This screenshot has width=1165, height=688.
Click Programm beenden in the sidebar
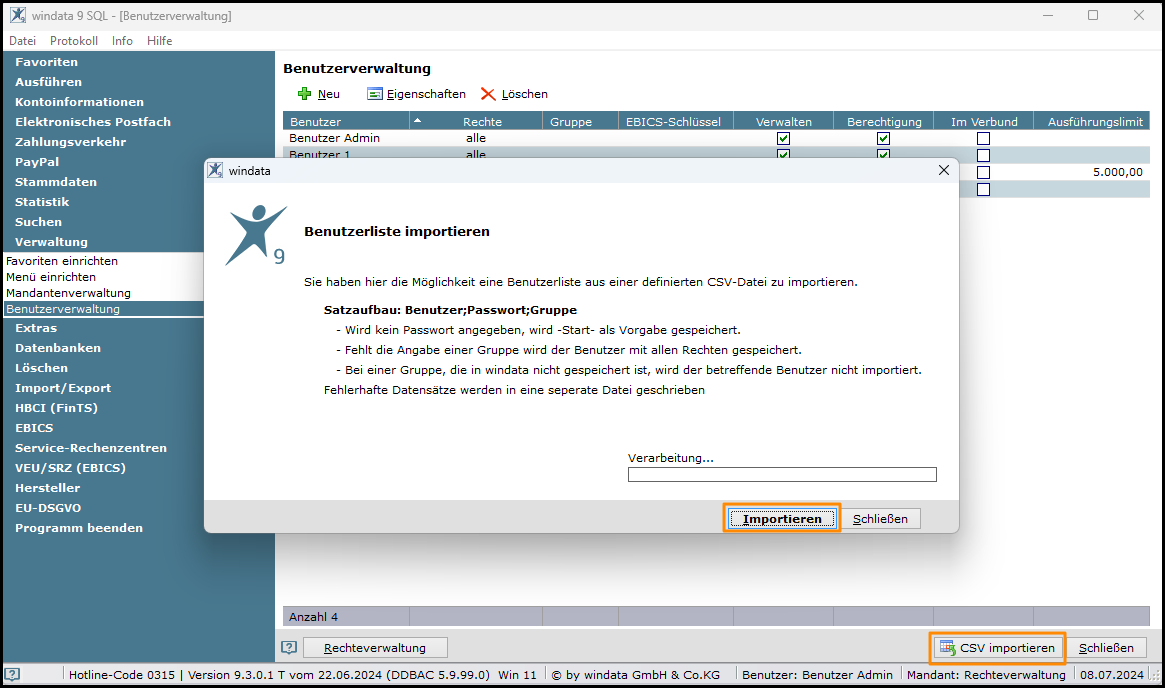tap(79, 528)
